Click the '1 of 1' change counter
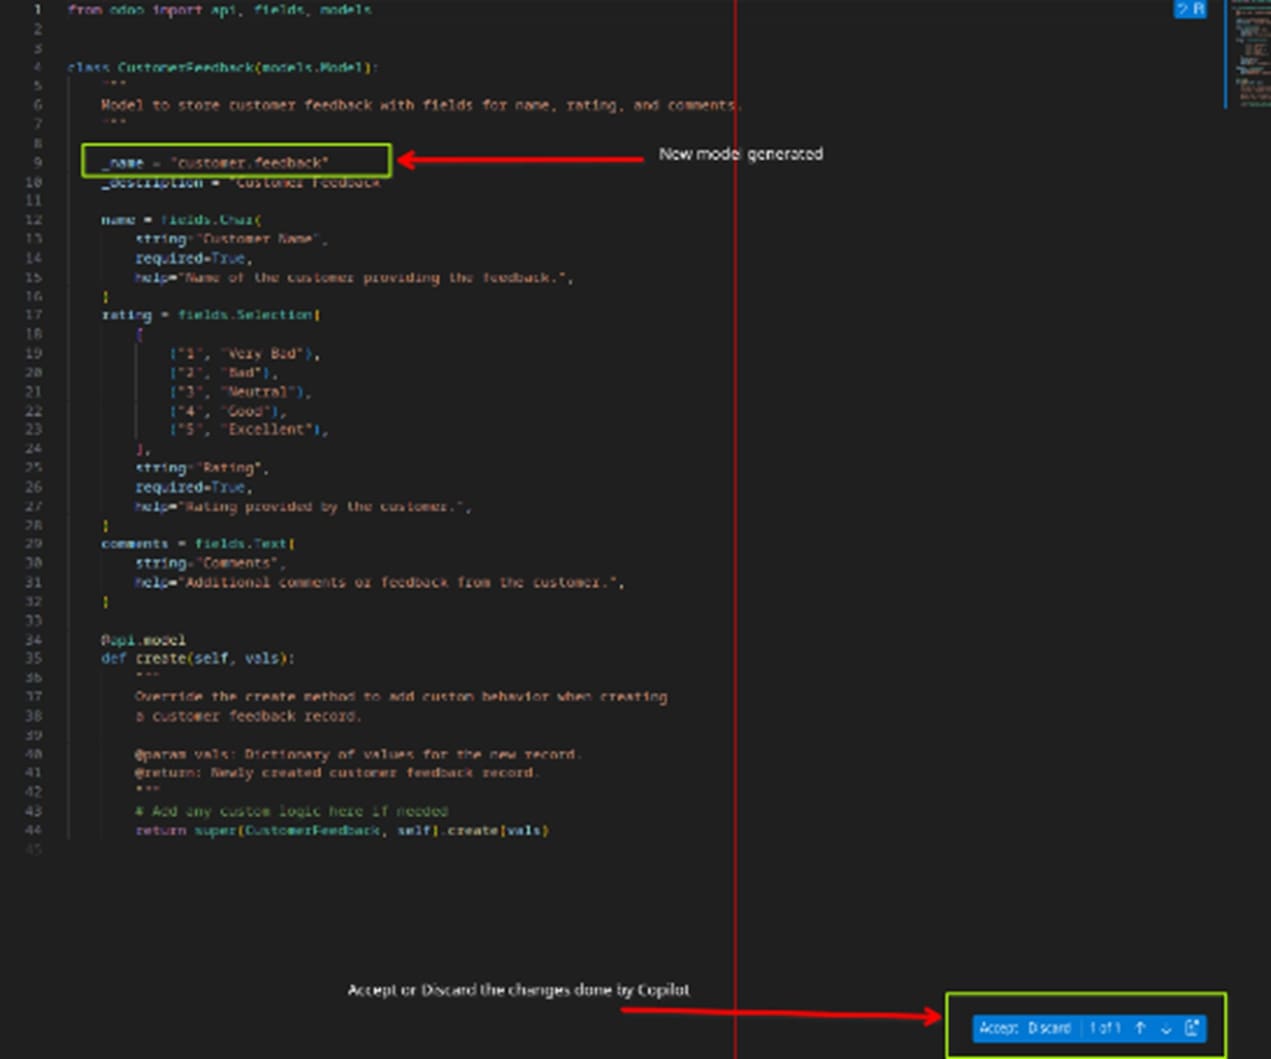Screen dimensions: 1271x1059 tap(1104, 1028)
